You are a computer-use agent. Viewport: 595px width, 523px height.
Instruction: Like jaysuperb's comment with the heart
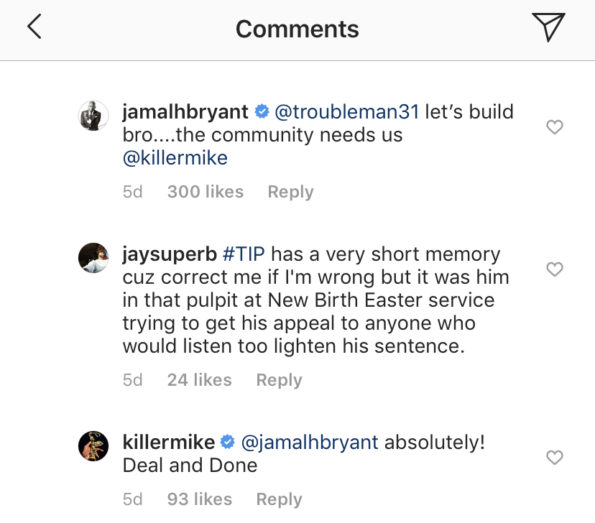pyautogui.click(x=554, y=269)
